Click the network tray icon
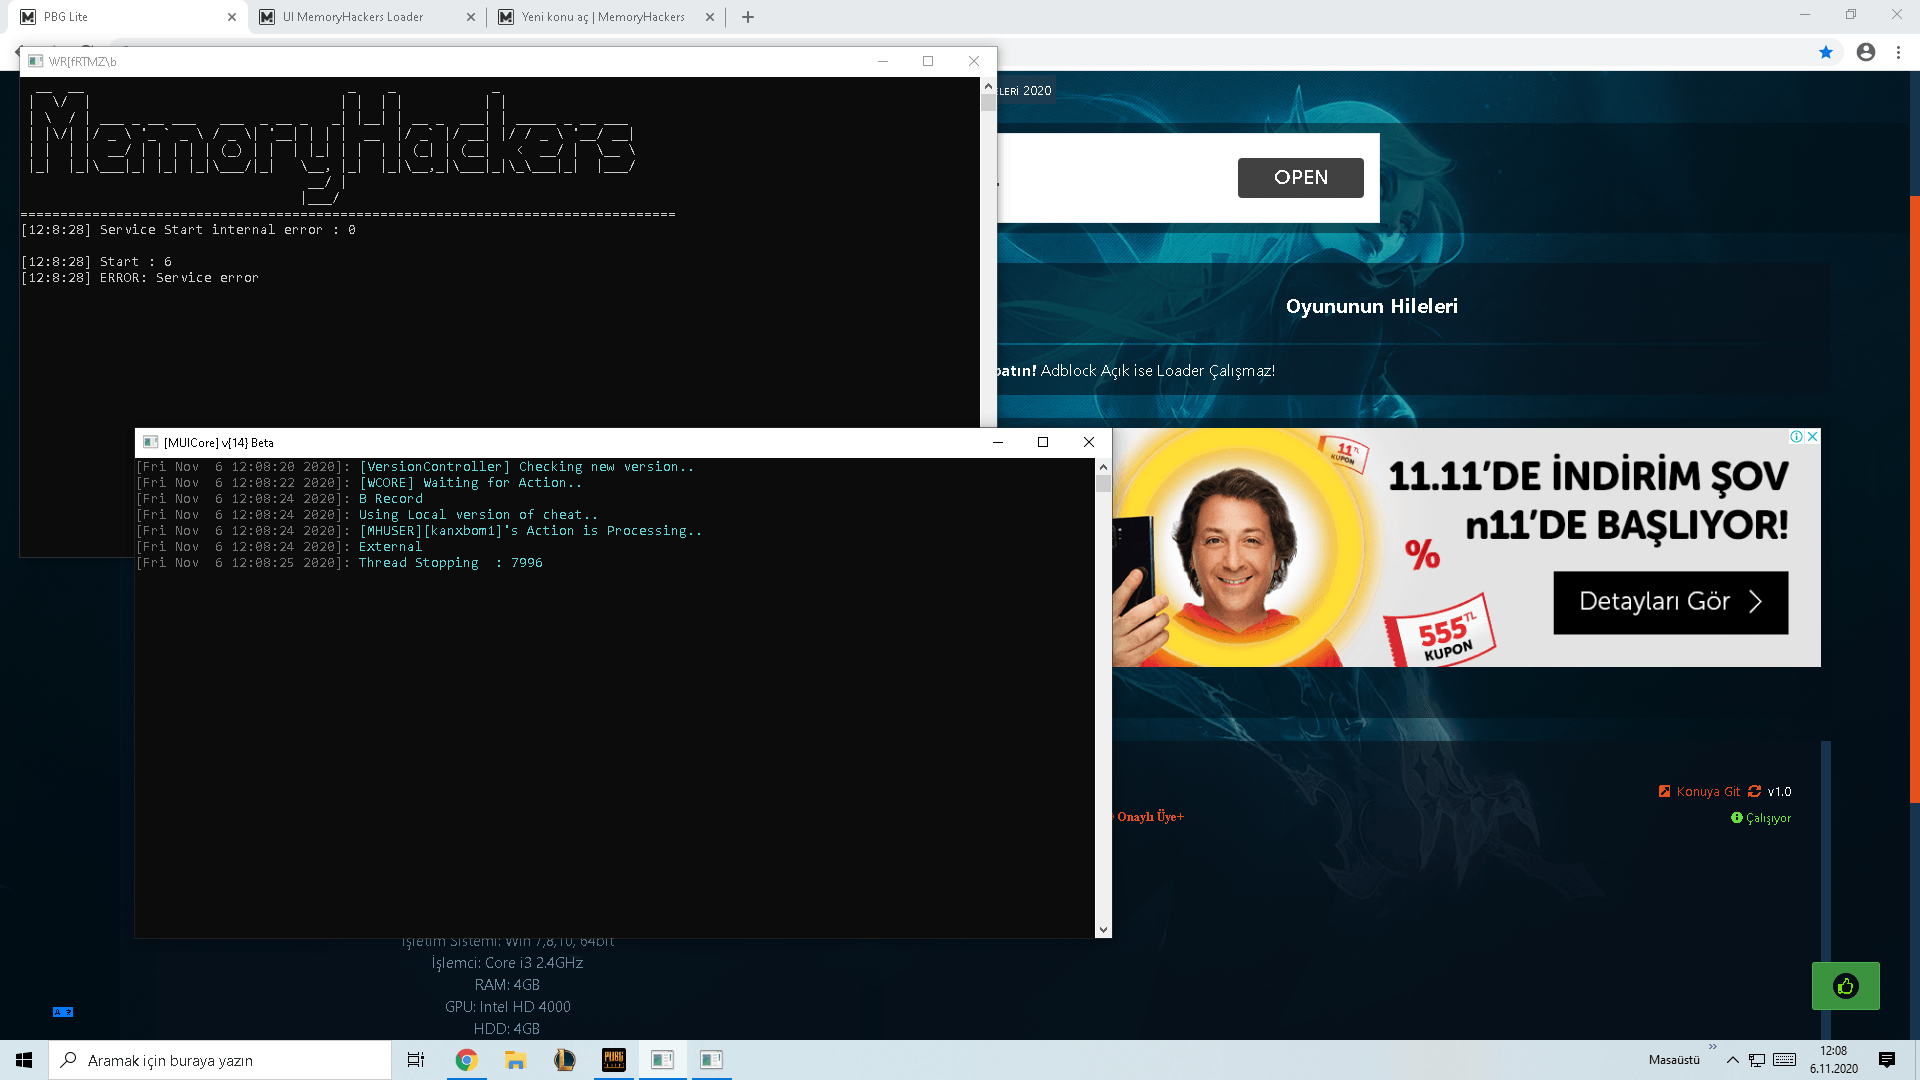Viewport: 1920px width, 1080px height. 1757,1060
